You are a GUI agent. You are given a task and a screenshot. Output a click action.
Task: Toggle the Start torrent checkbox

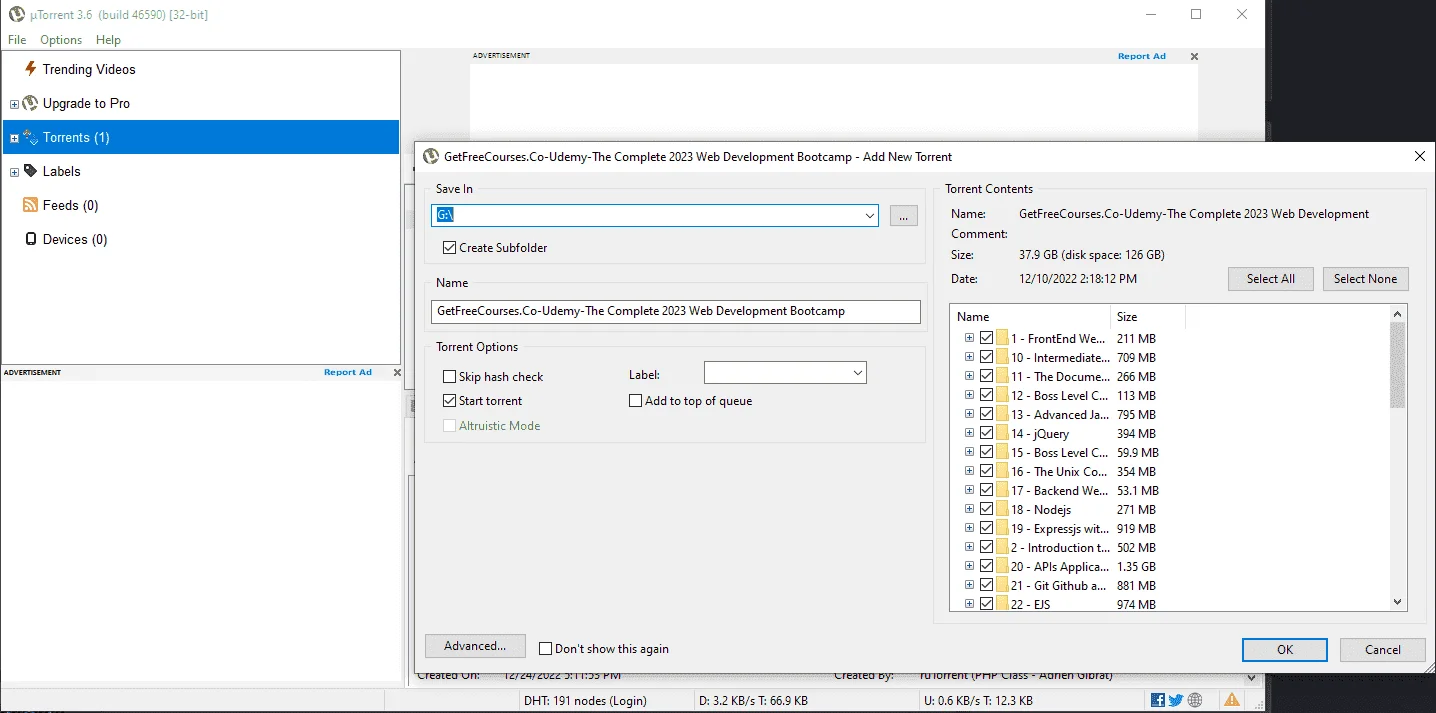coord(450,400)
